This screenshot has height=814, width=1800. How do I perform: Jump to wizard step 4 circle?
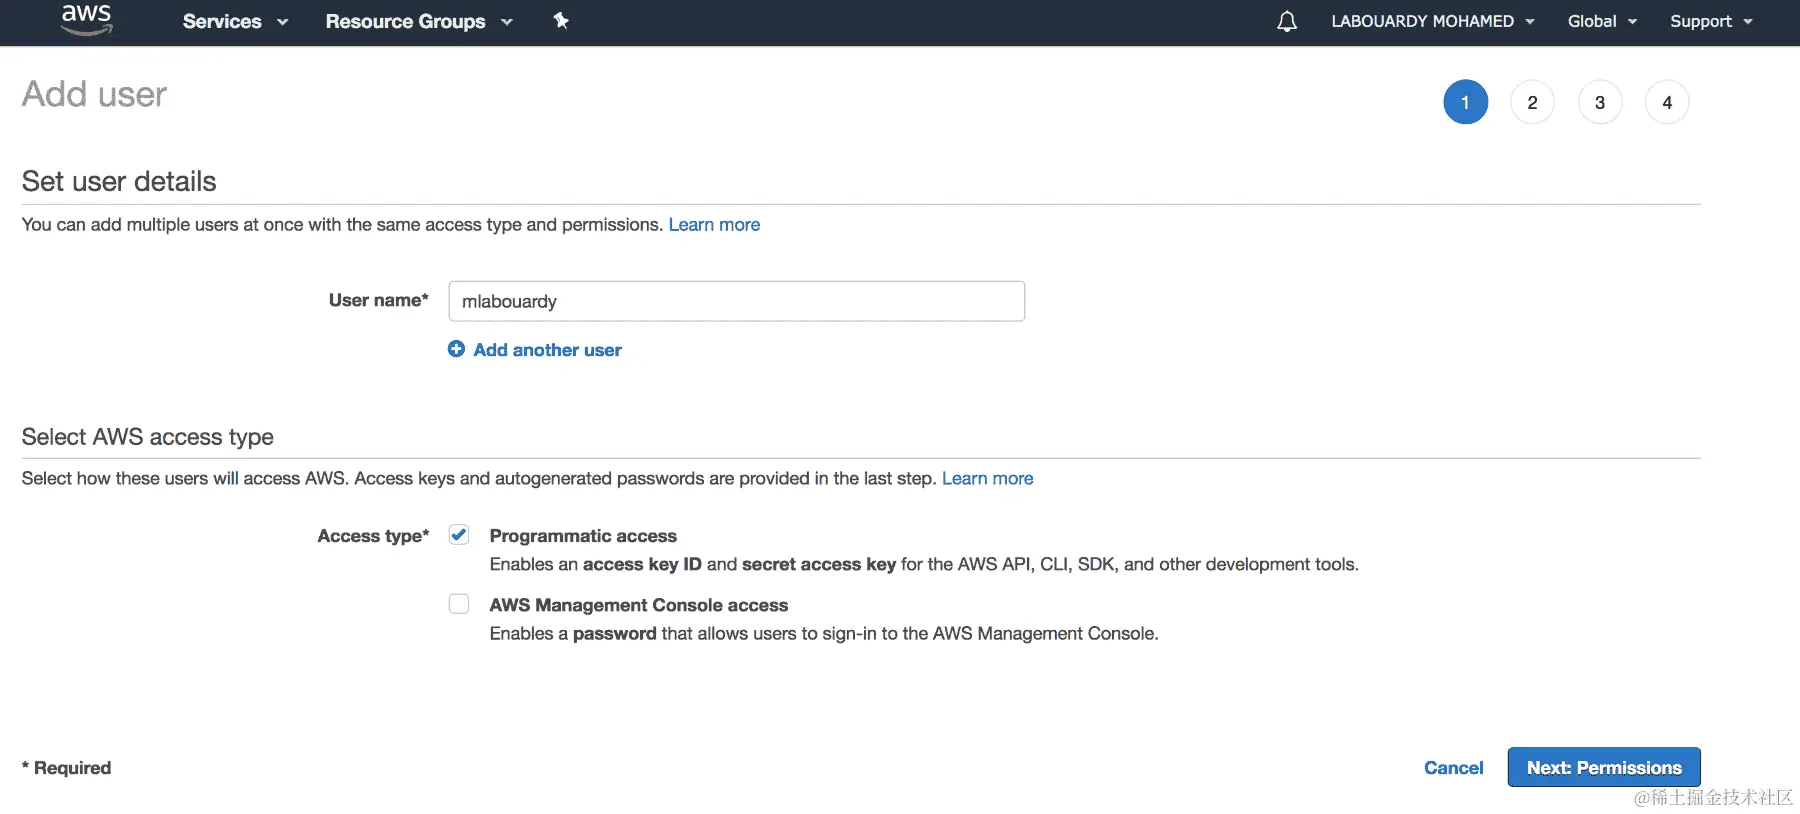[1666, 102]
